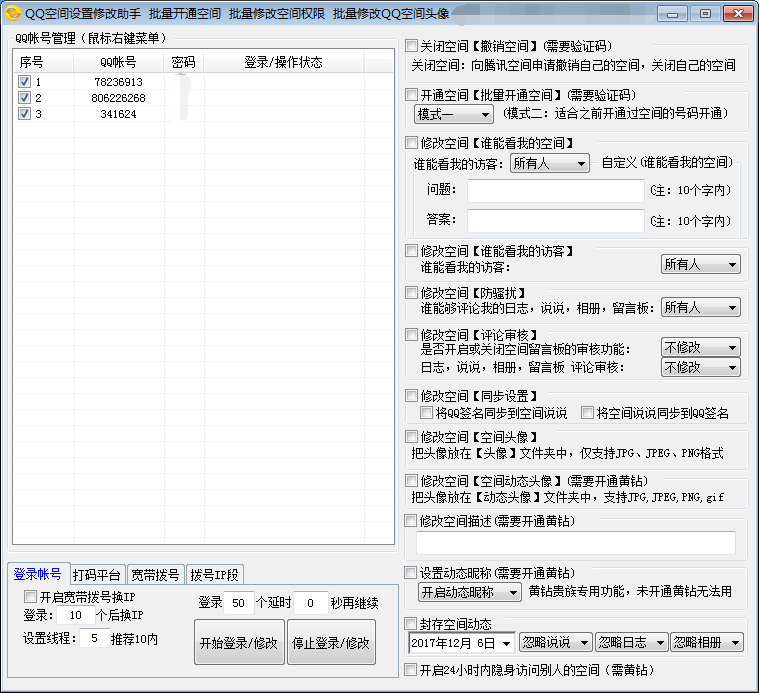
Task: Click the 设置线程 field showing 5
Action: coord(94,639)
